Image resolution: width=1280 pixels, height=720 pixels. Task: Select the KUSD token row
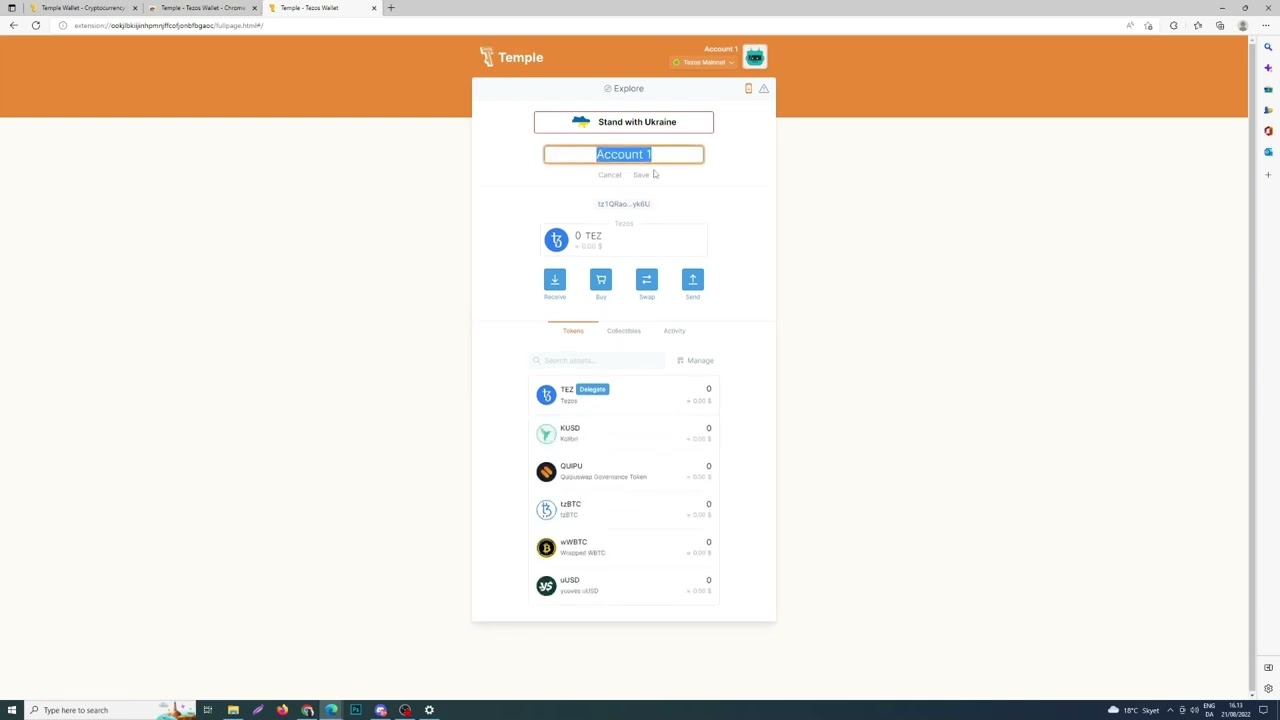[624, 433]
